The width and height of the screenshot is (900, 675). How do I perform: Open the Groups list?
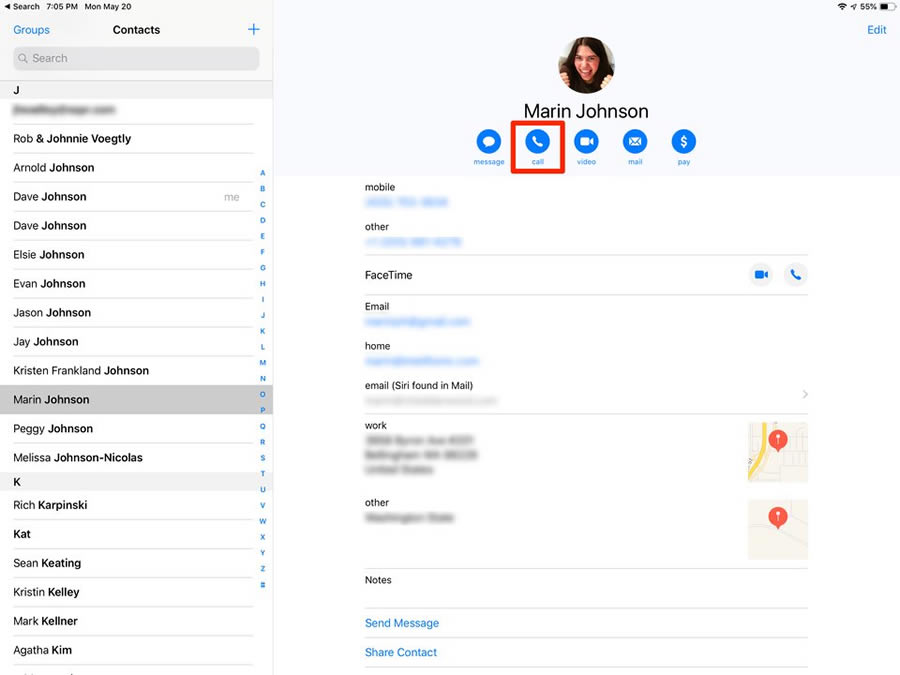31,30
